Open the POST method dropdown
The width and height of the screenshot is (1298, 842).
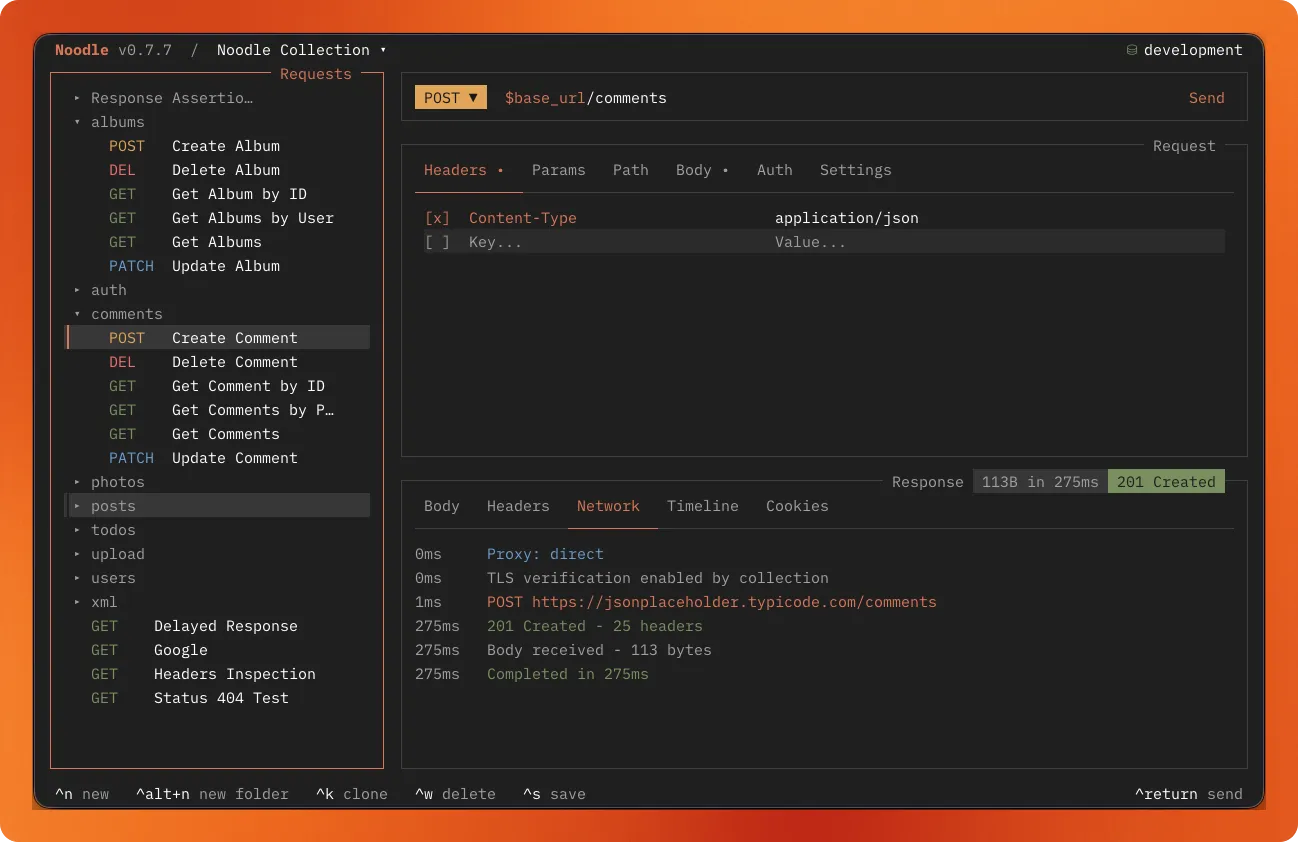click(x=451, y=98)
